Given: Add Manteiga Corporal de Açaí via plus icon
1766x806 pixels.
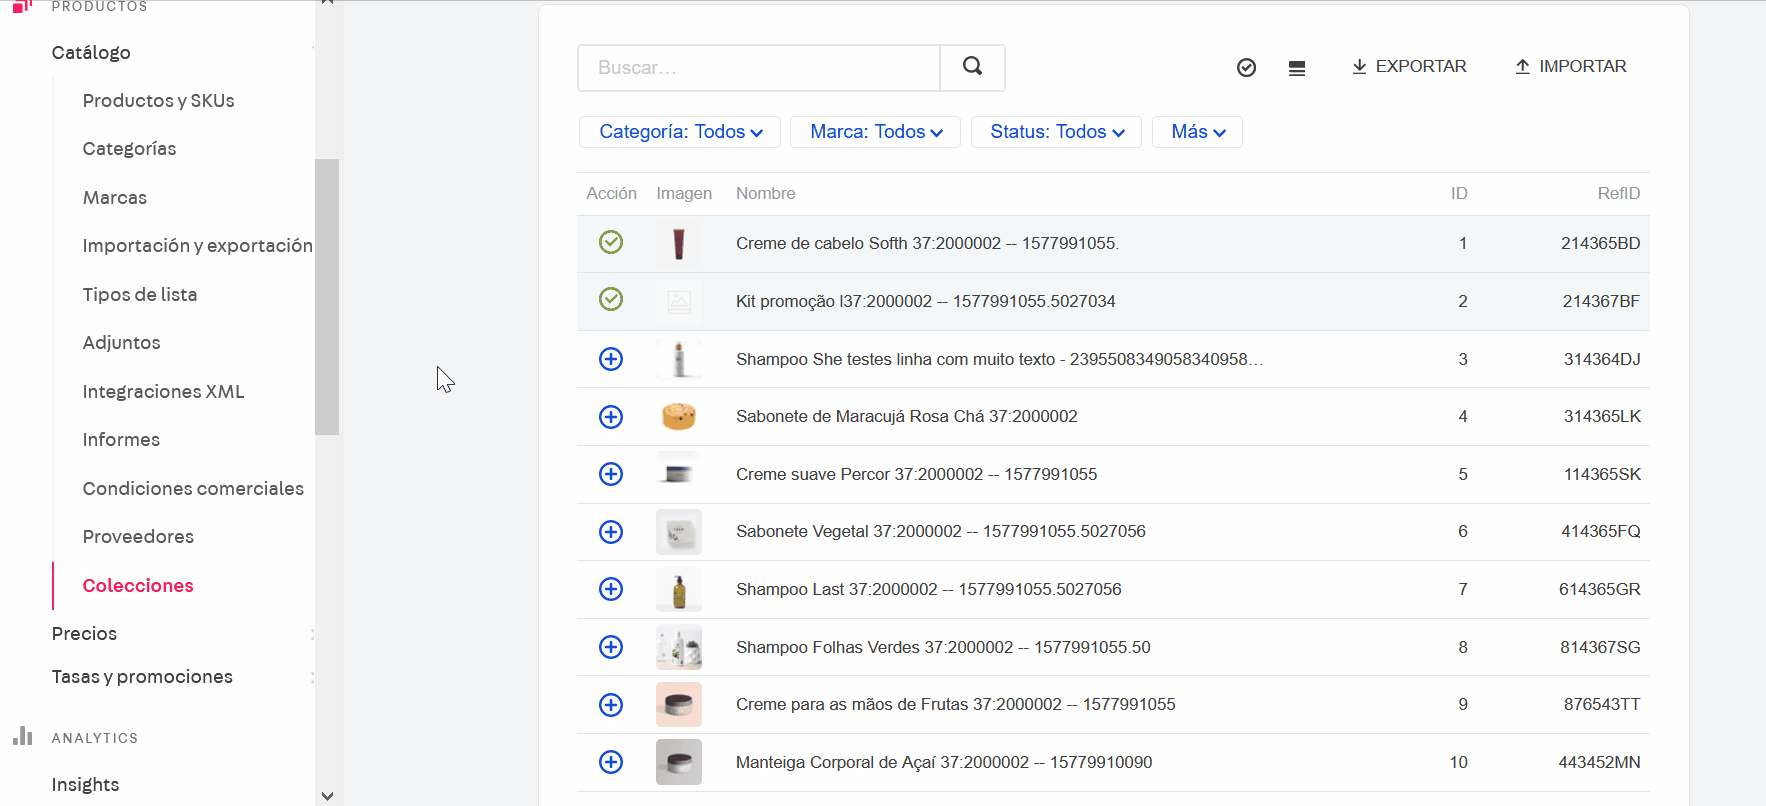Looking at the screenshot, I should 611,762.
